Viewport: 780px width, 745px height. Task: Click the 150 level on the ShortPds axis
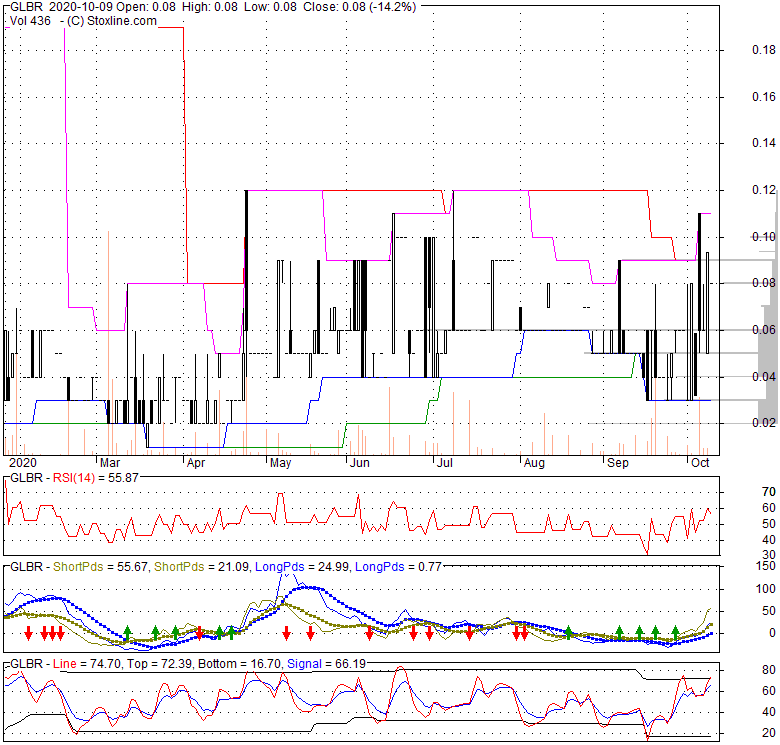(x=766, y=566)
